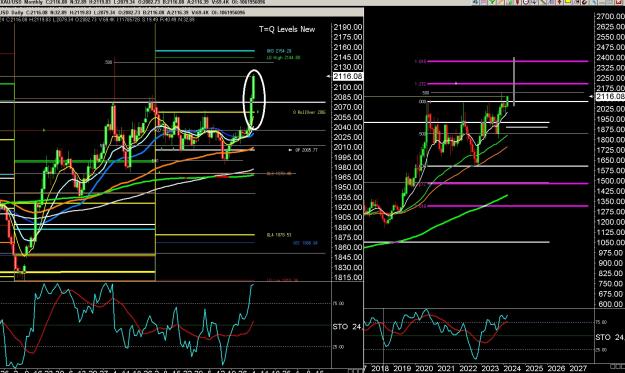
Task: Click 1890.00 on the daily price axis
Action: click(348, 228)
